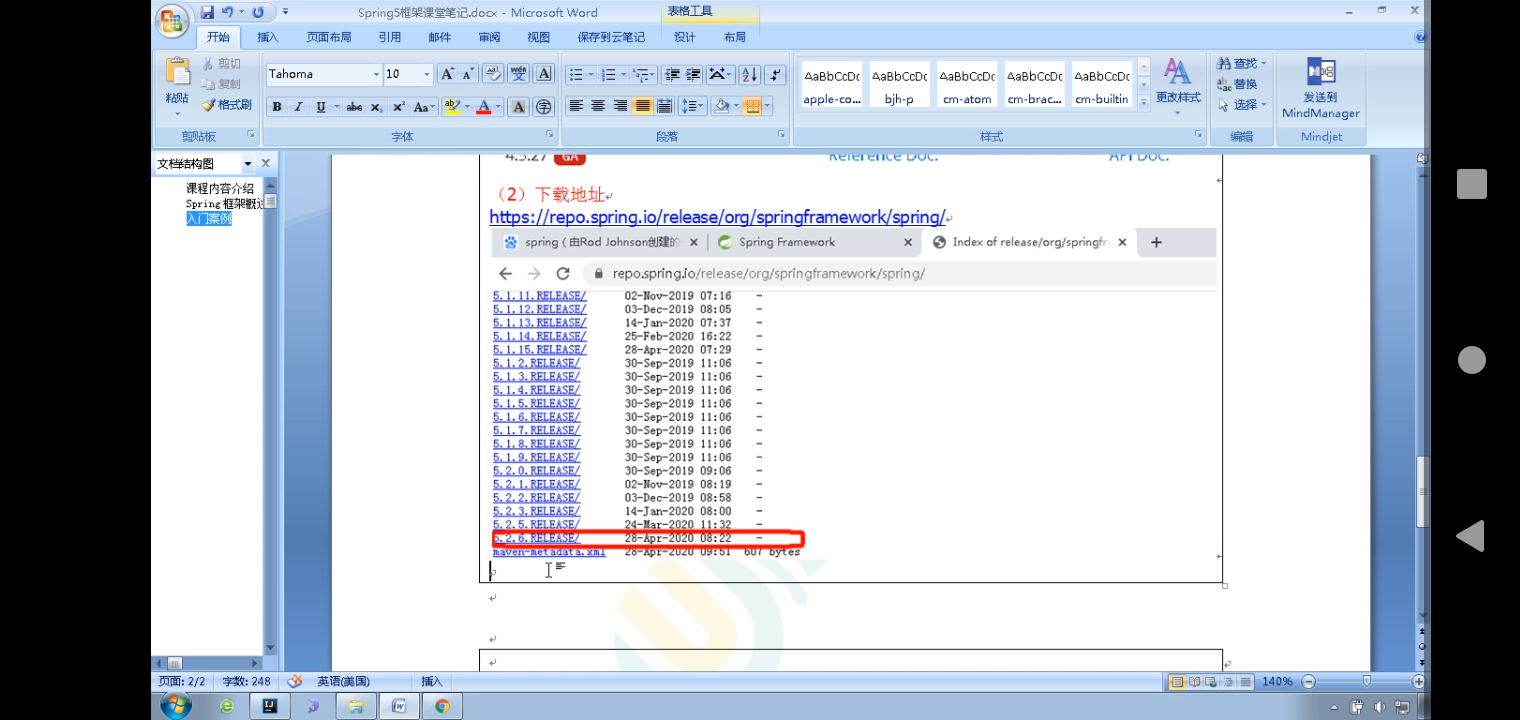The height and width of the screenshot is (720, 1520).
Task: Open Chrome from the taskbar
Action: [441, 706]
